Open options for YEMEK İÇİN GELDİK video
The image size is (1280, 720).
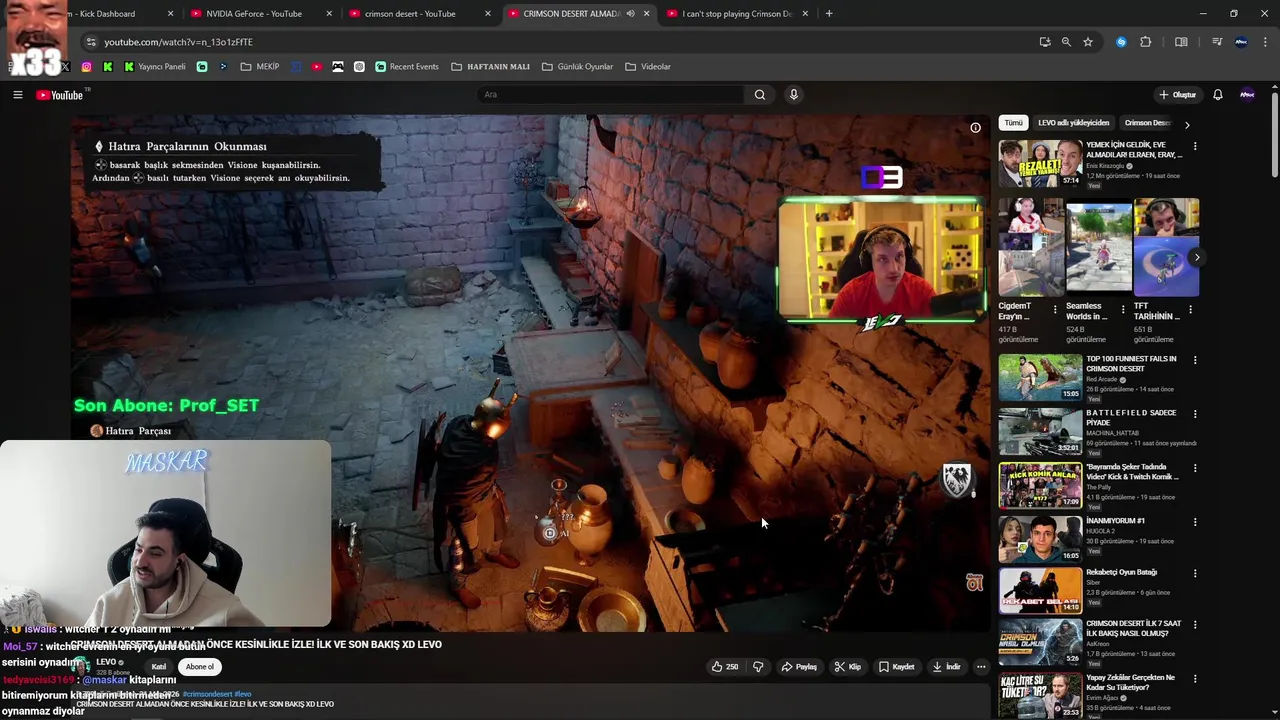click(x=1195, y=146)
